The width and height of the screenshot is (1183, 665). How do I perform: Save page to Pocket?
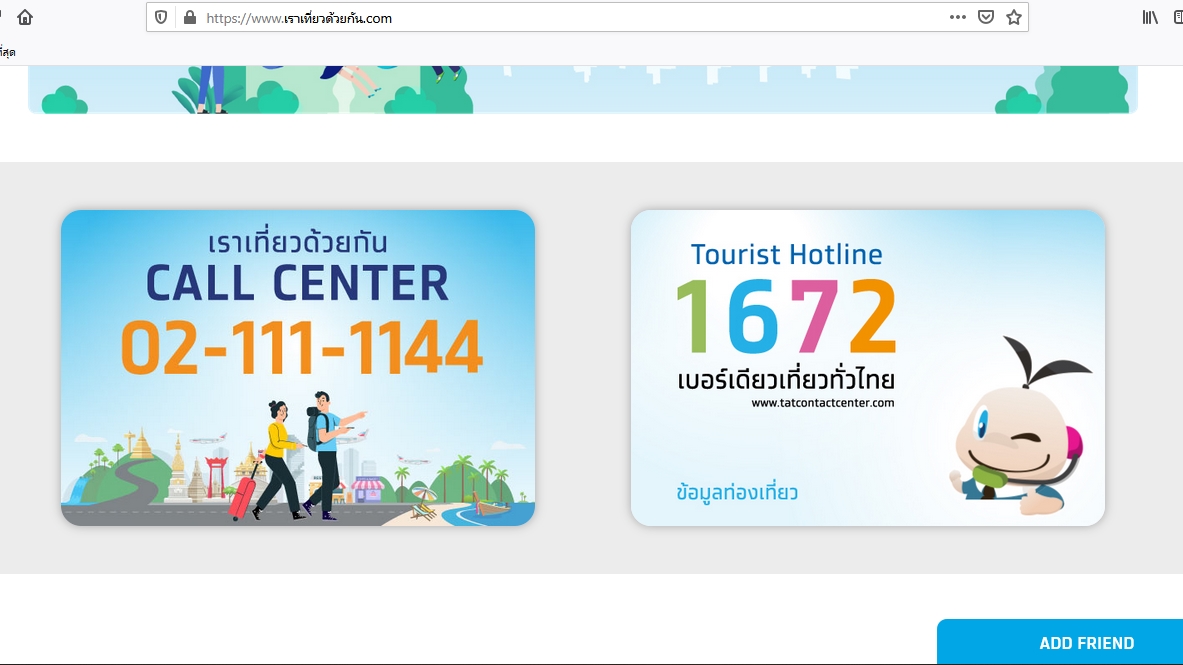985,17
